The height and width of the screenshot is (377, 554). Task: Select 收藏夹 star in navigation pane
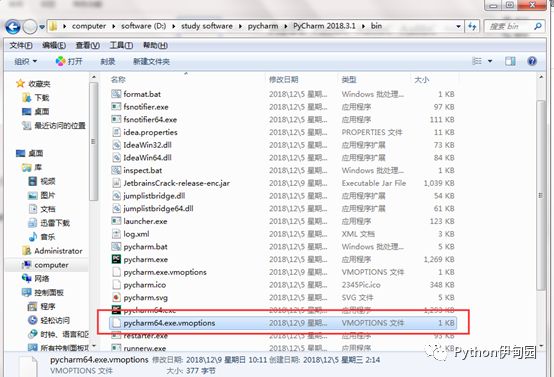point(20,84)
